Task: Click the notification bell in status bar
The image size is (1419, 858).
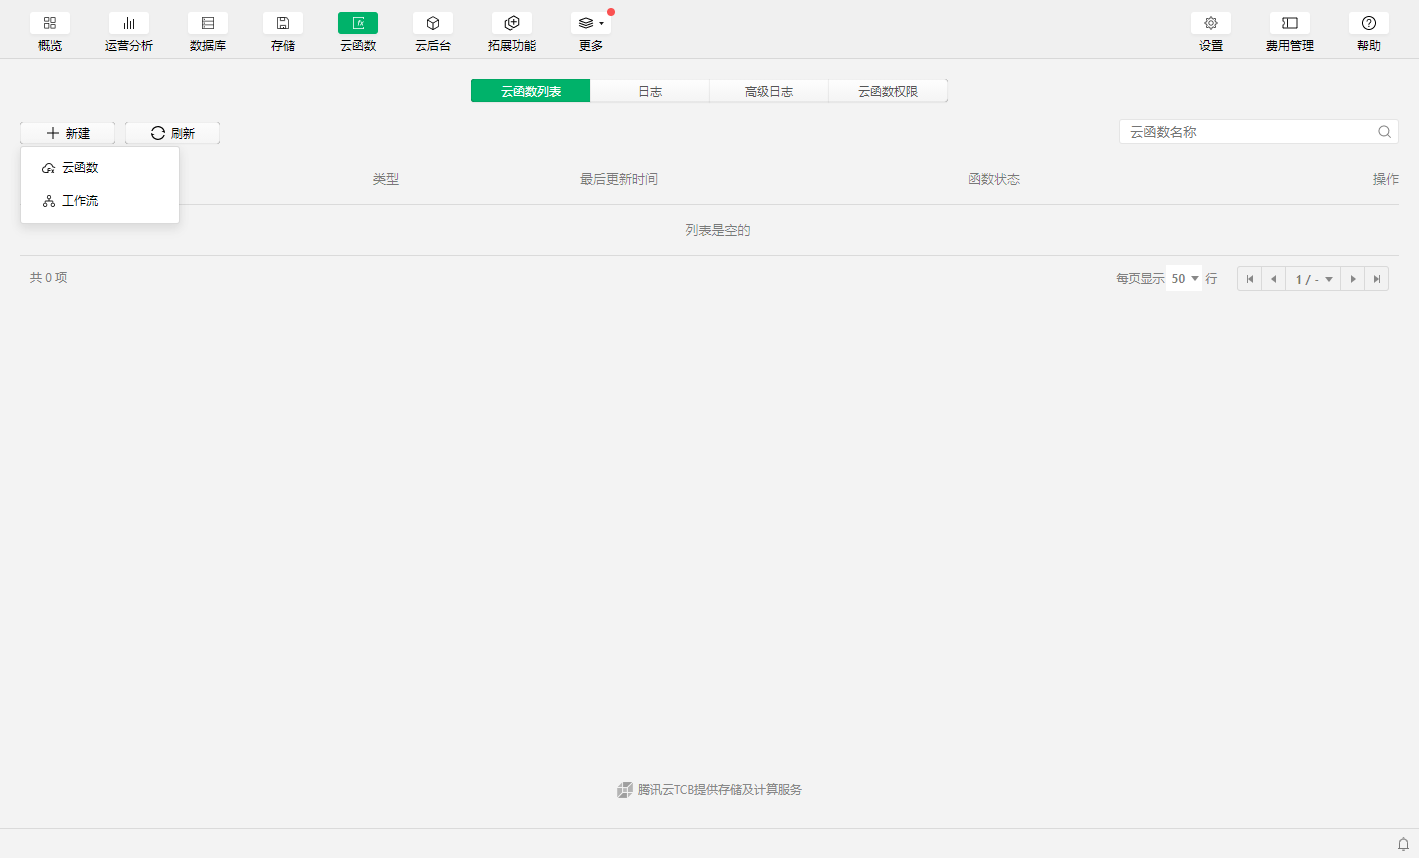Action: coord(1403,844)
